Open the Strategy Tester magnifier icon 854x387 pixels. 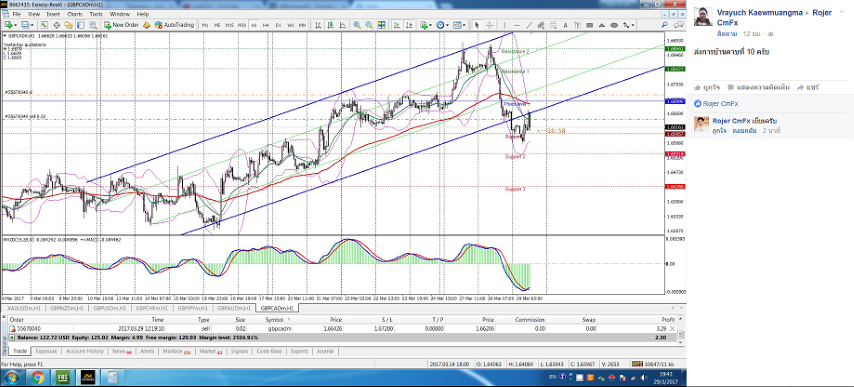(x=92, y=24)
